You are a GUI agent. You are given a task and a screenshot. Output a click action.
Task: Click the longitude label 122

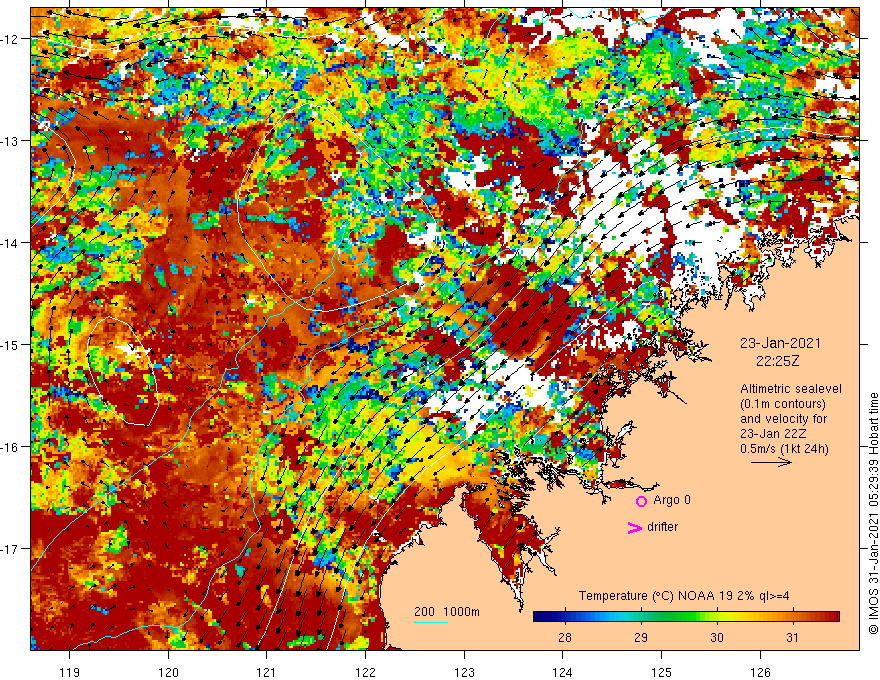pos(365,672)
